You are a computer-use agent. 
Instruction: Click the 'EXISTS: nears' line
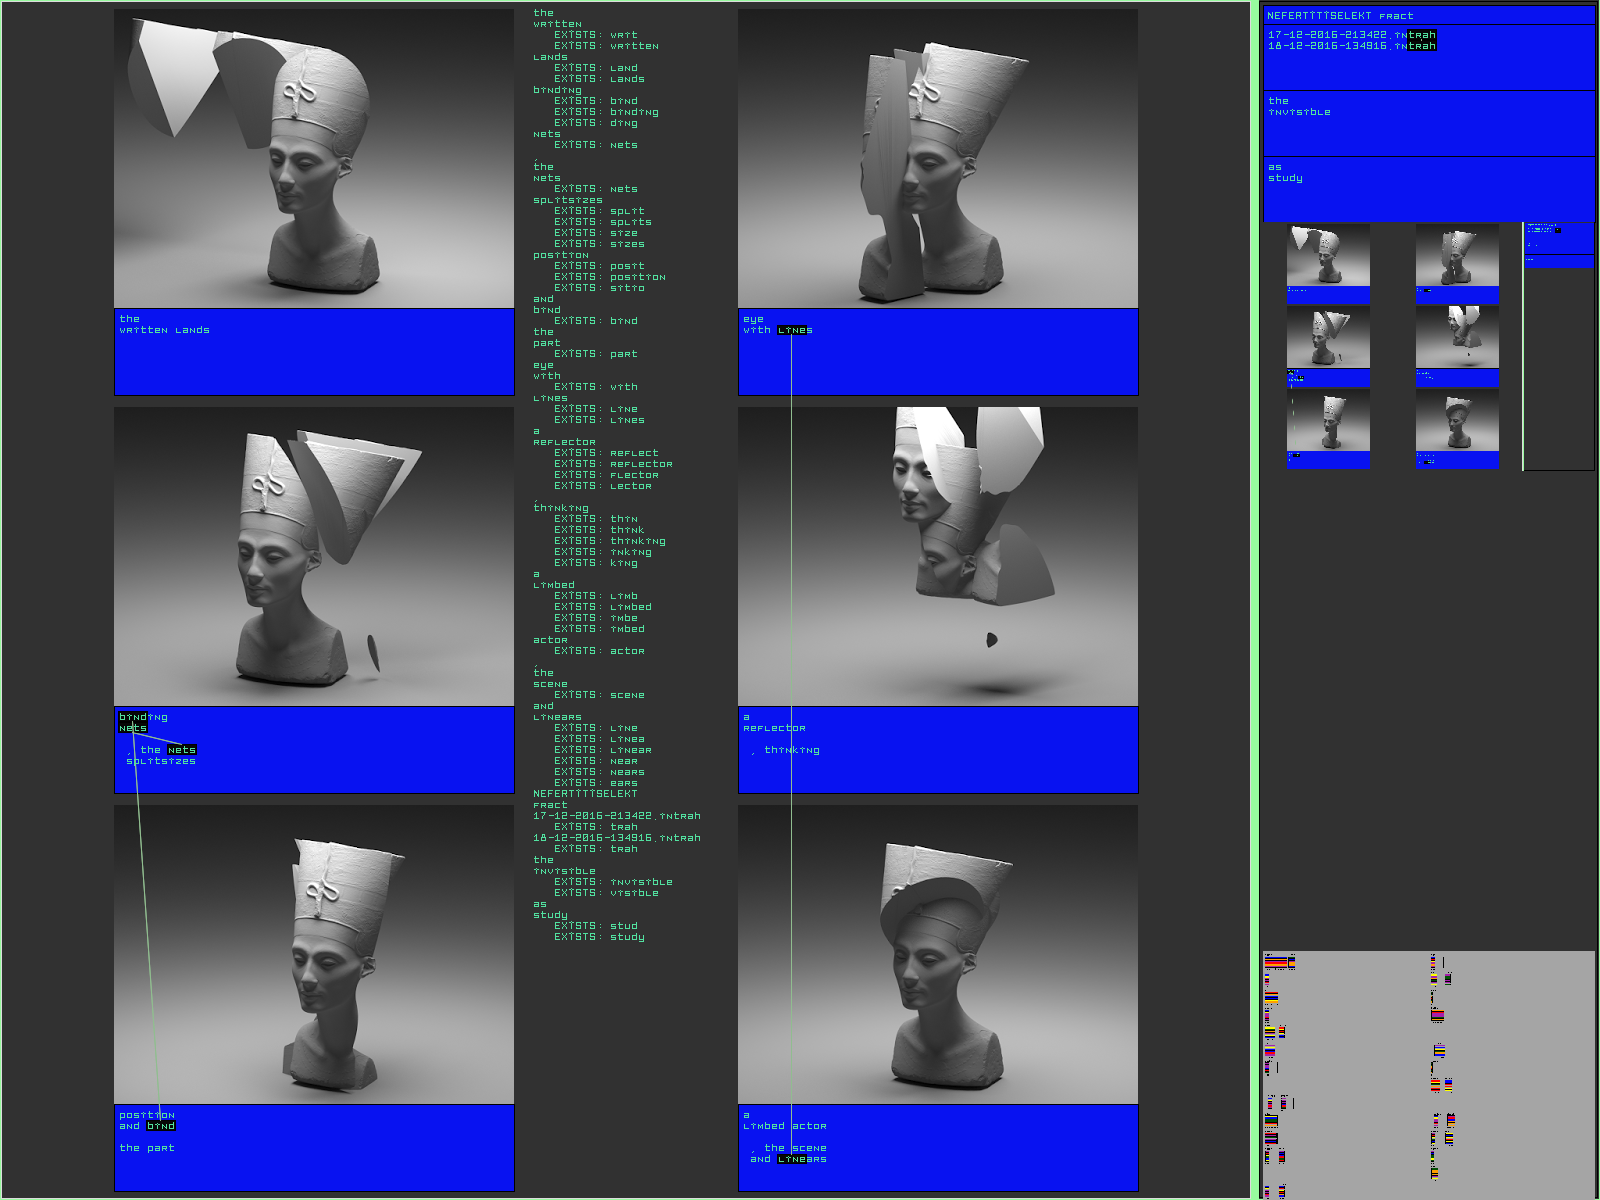tap(599, 772)
